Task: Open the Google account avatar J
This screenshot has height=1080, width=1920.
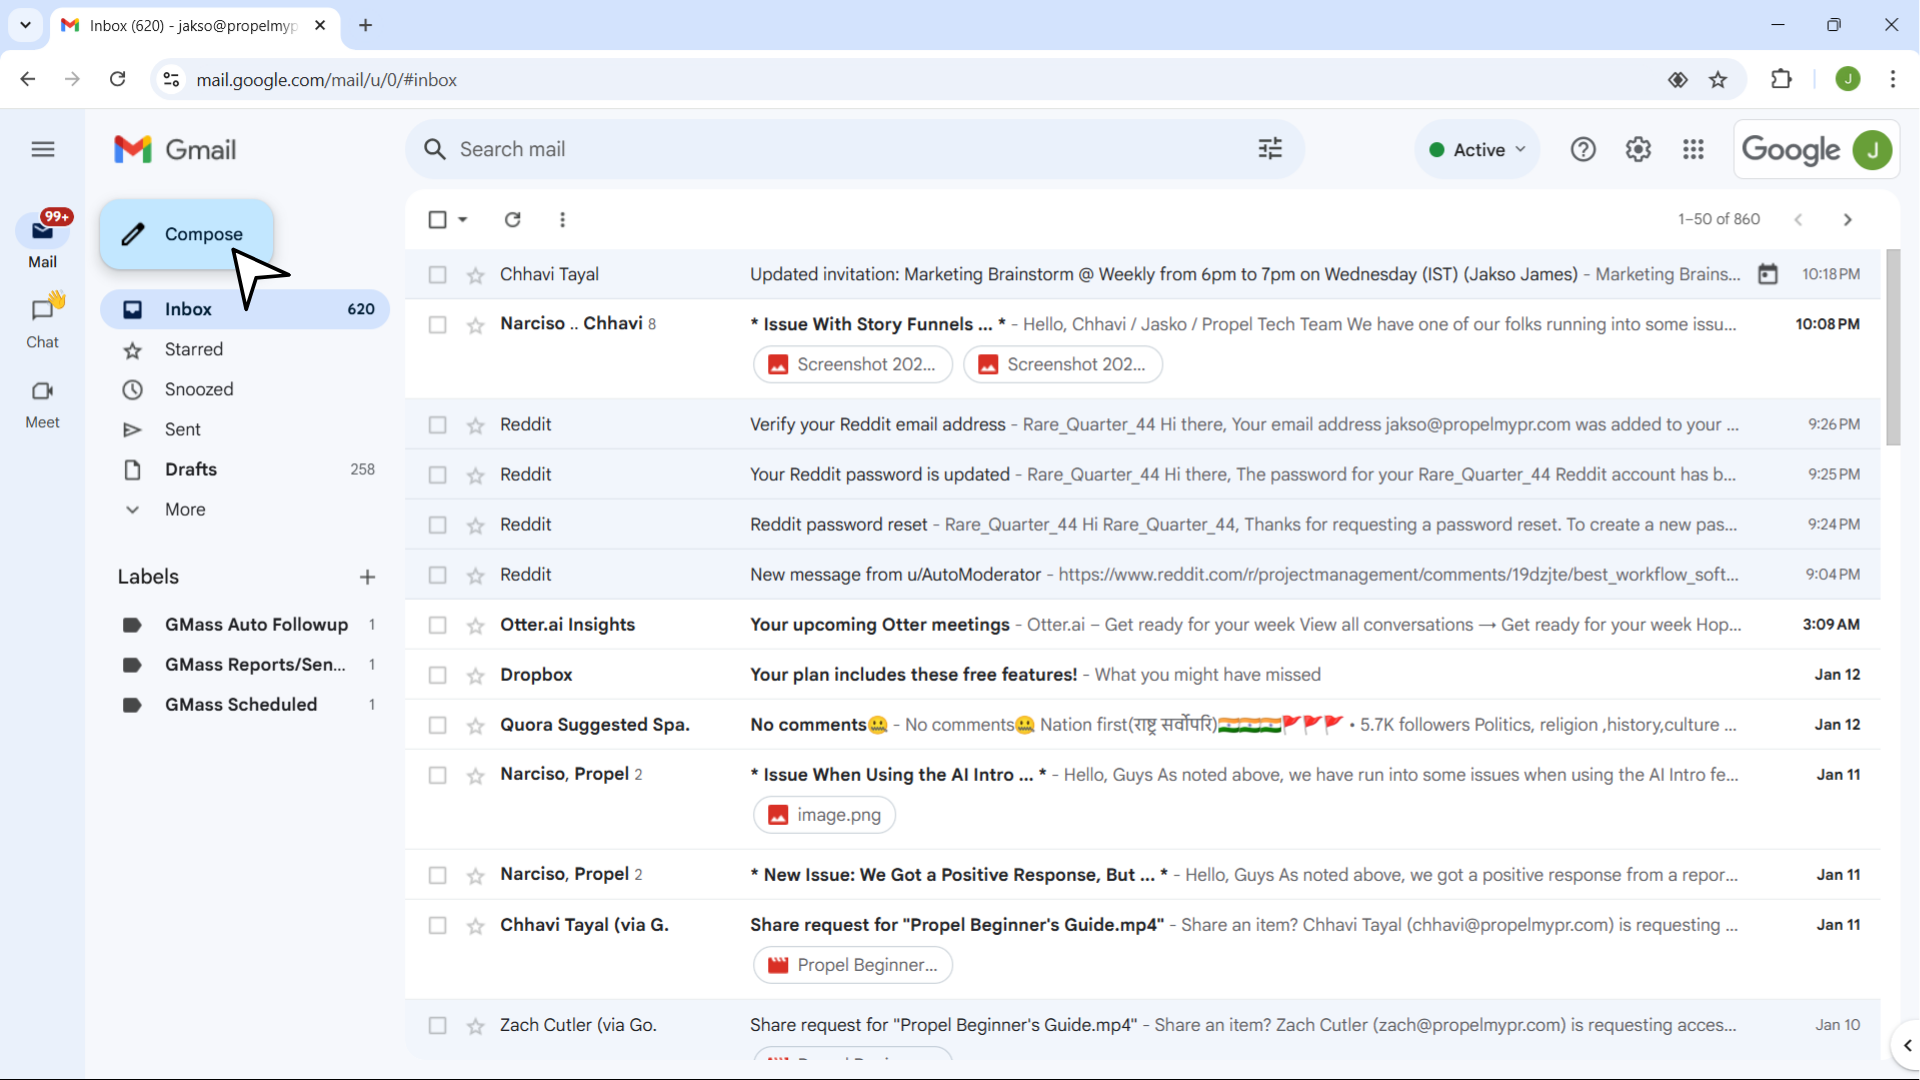Action: tap(1872, 150)
